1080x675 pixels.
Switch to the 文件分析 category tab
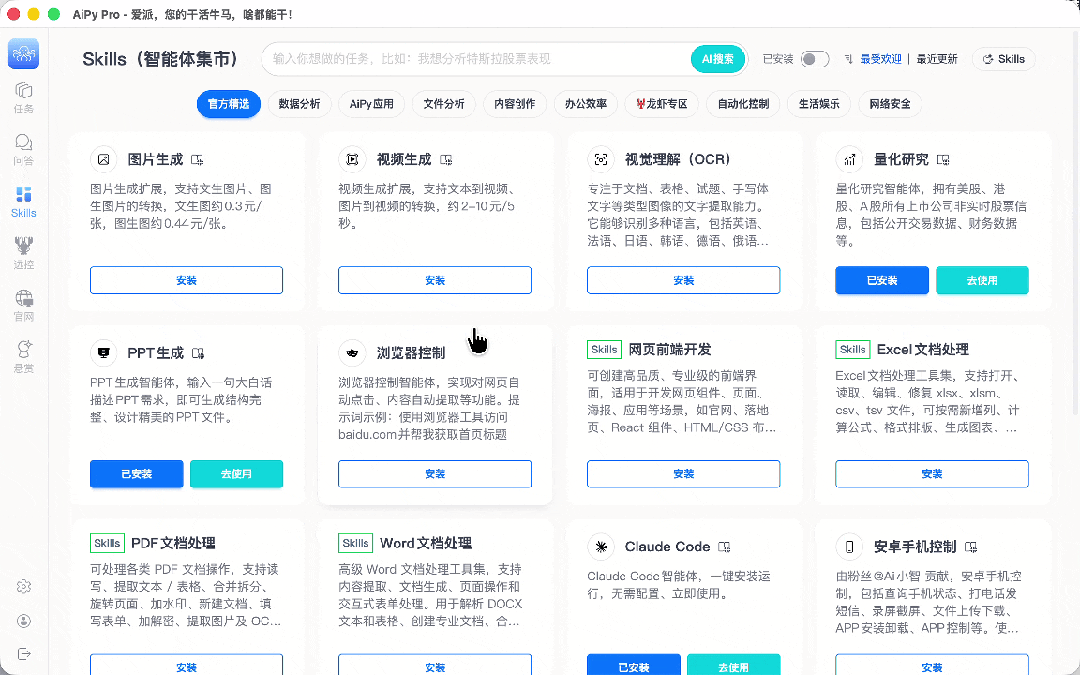(444, 104)
